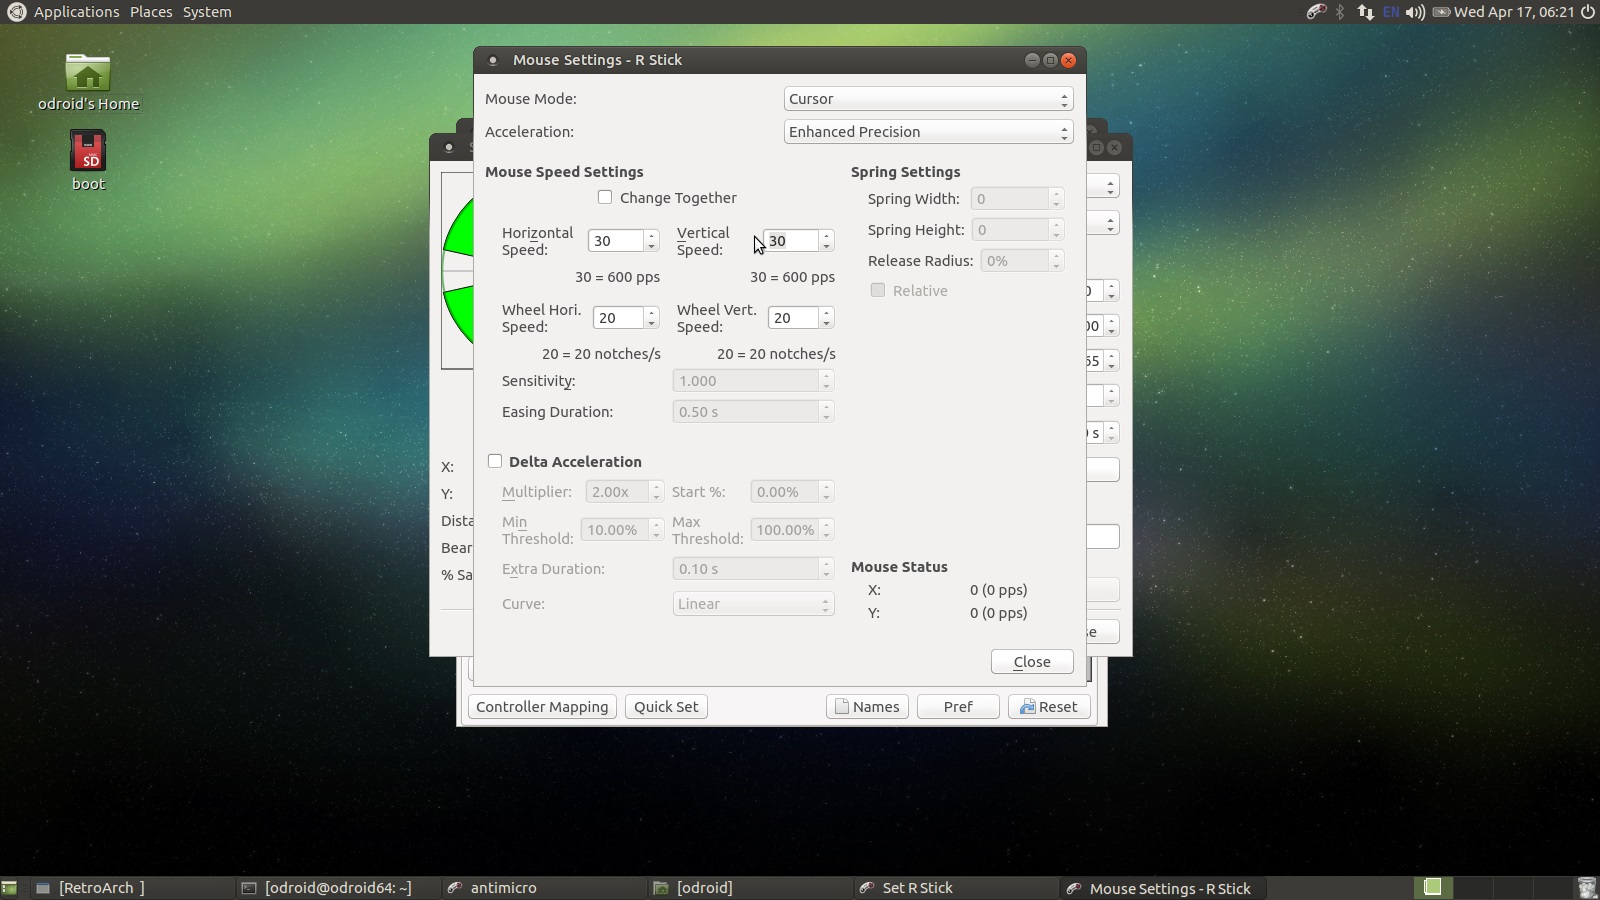Enable the Change Together checkbox
The height and width of the screenshot is (900, 1600).
(605, 198)
